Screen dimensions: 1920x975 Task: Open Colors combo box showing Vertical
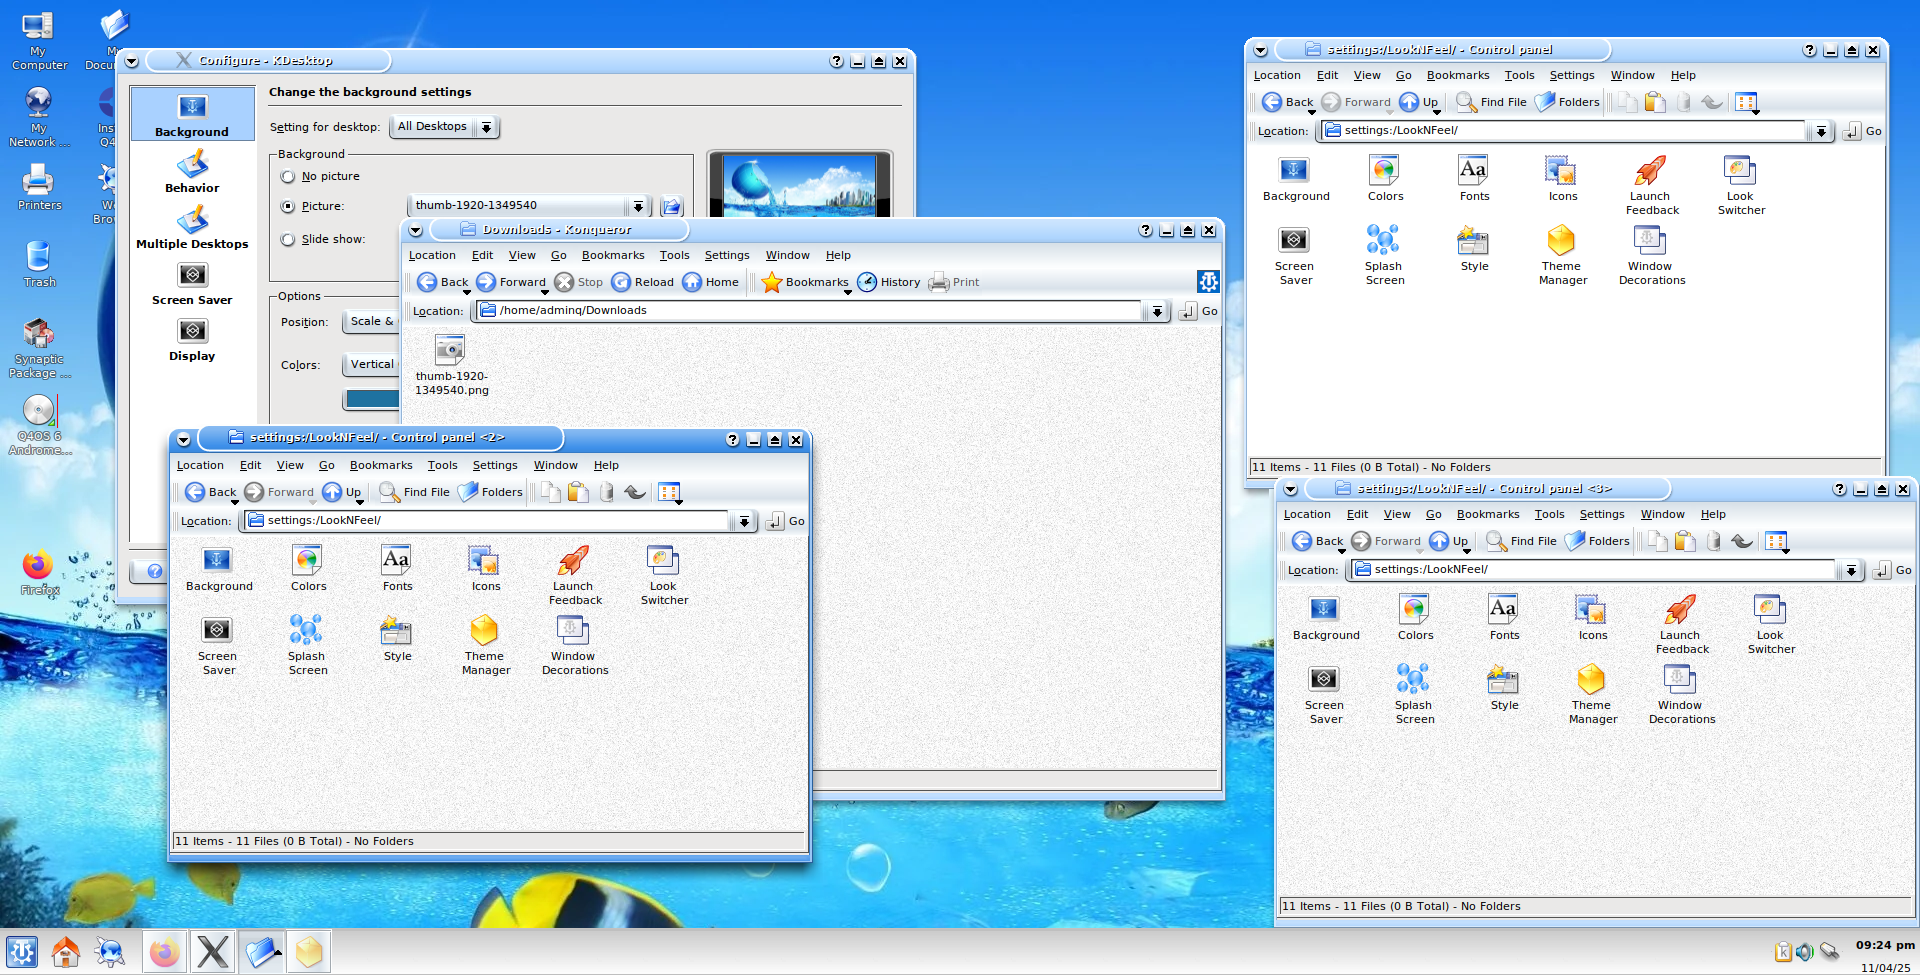coord(371,365)
